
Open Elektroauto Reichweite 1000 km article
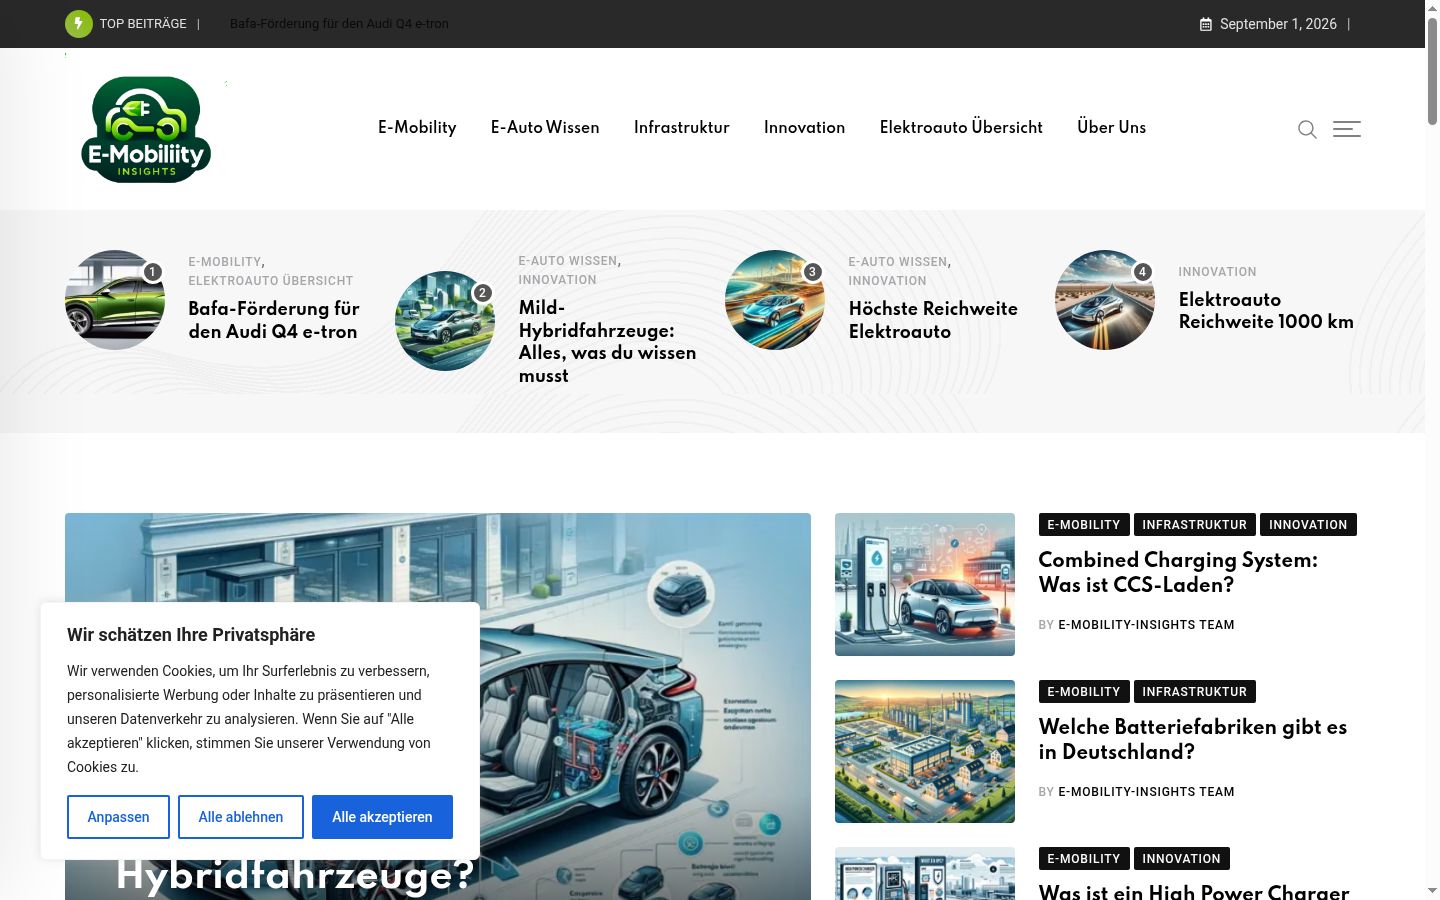pos(1266,310)
